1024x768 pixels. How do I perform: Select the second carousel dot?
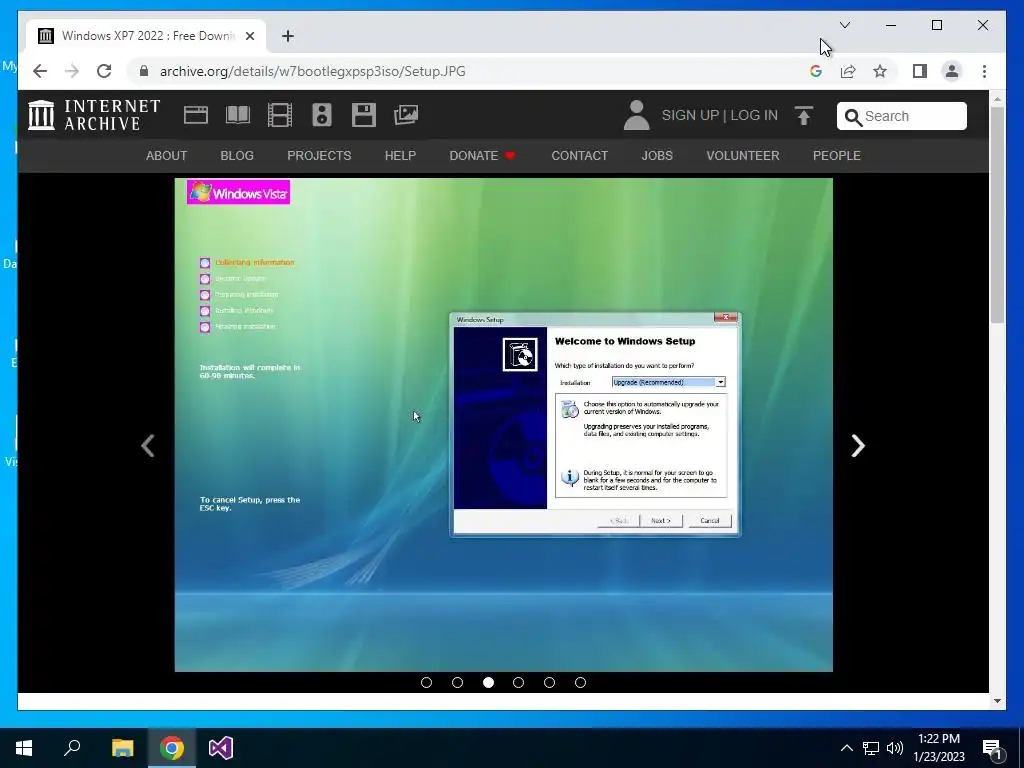coord(457,682)
